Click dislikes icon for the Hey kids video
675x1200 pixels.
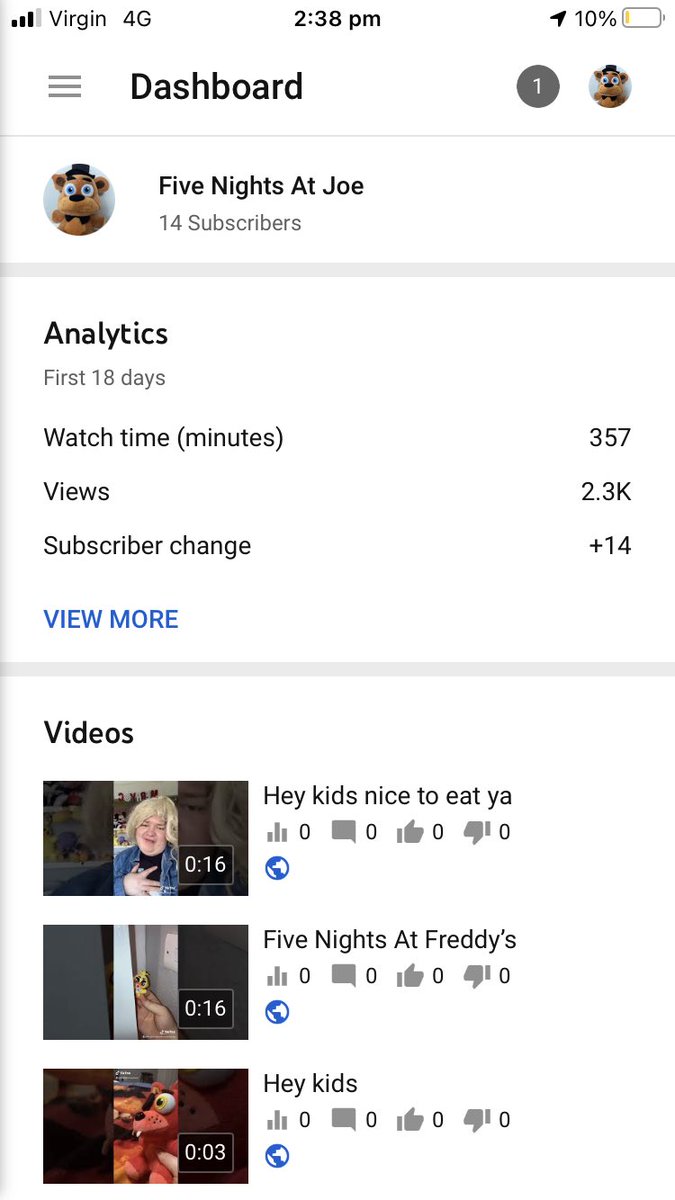coord(477,1120)
